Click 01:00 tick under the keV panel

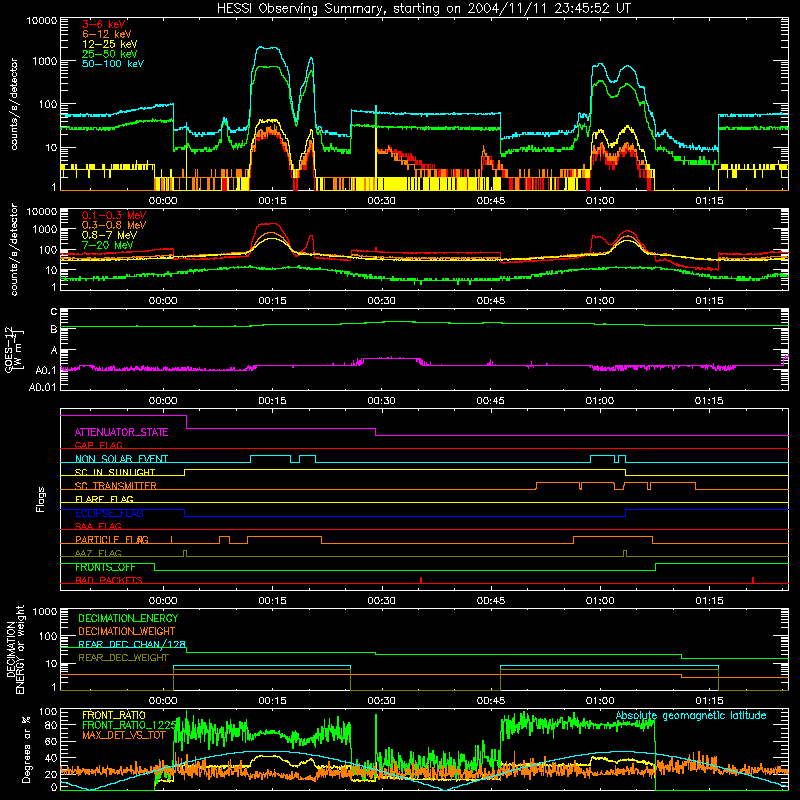(599, 201)
